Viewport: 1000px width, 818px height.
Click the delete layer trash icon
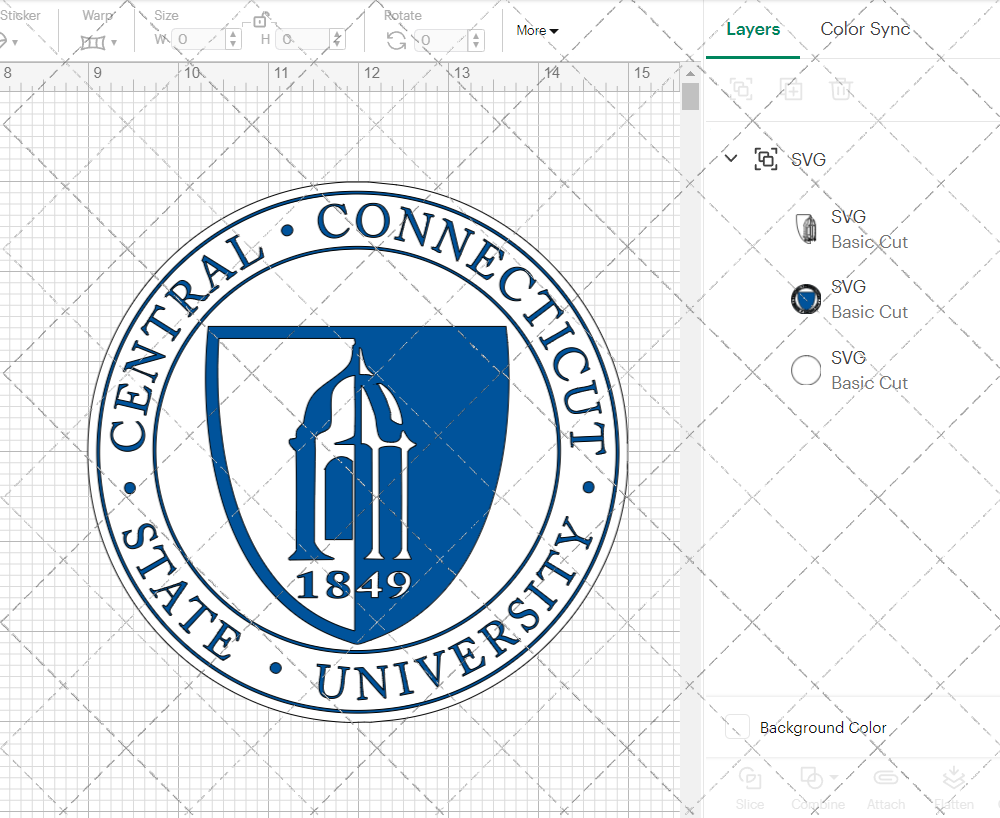[x=841, y=89]
